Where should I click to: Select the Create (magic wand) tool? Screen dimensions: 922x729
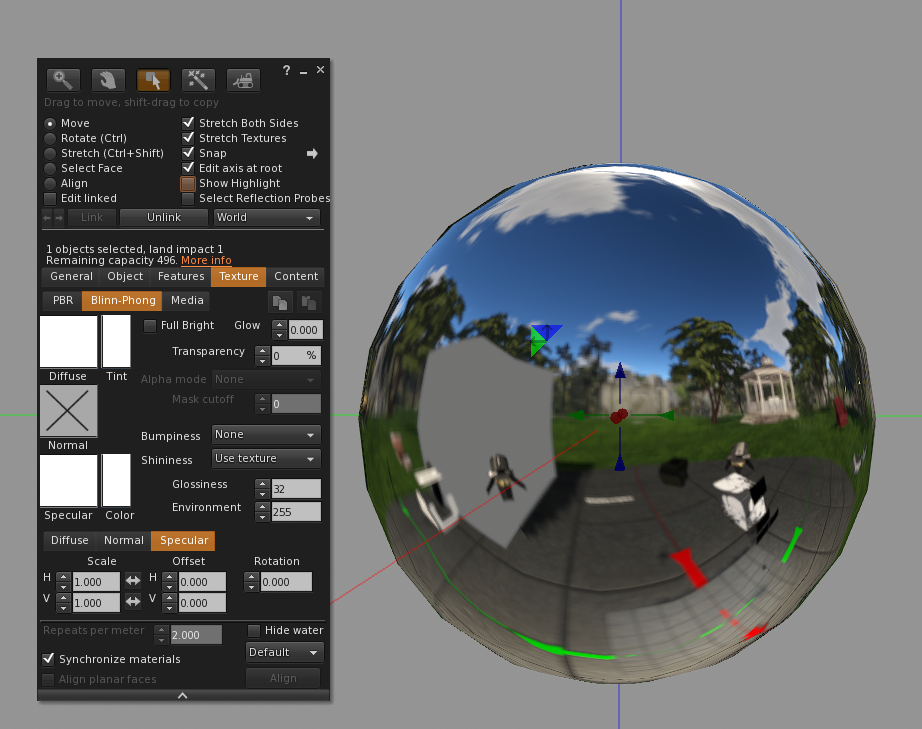click(198, 80)
